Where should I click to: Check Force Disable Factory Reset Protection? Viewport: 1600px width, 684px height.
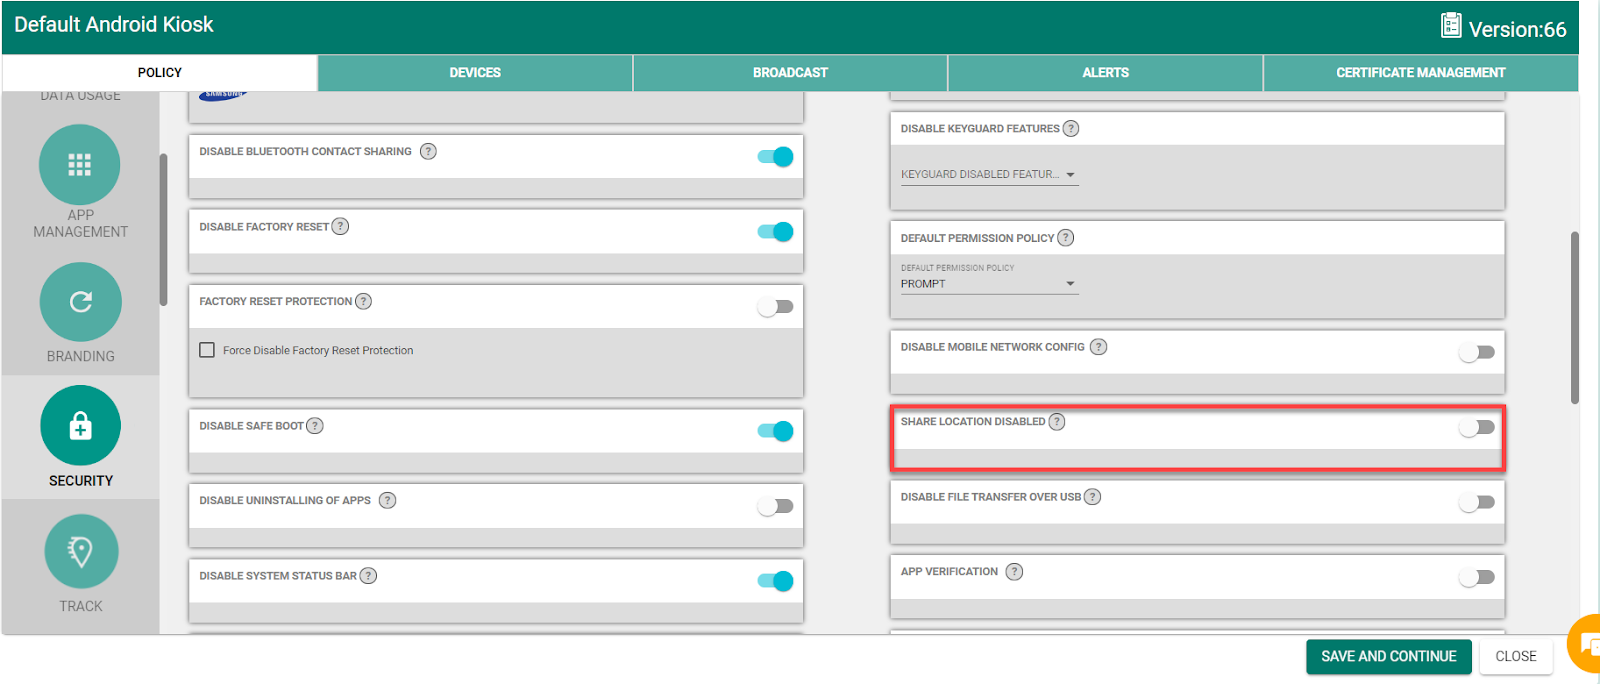207,350
